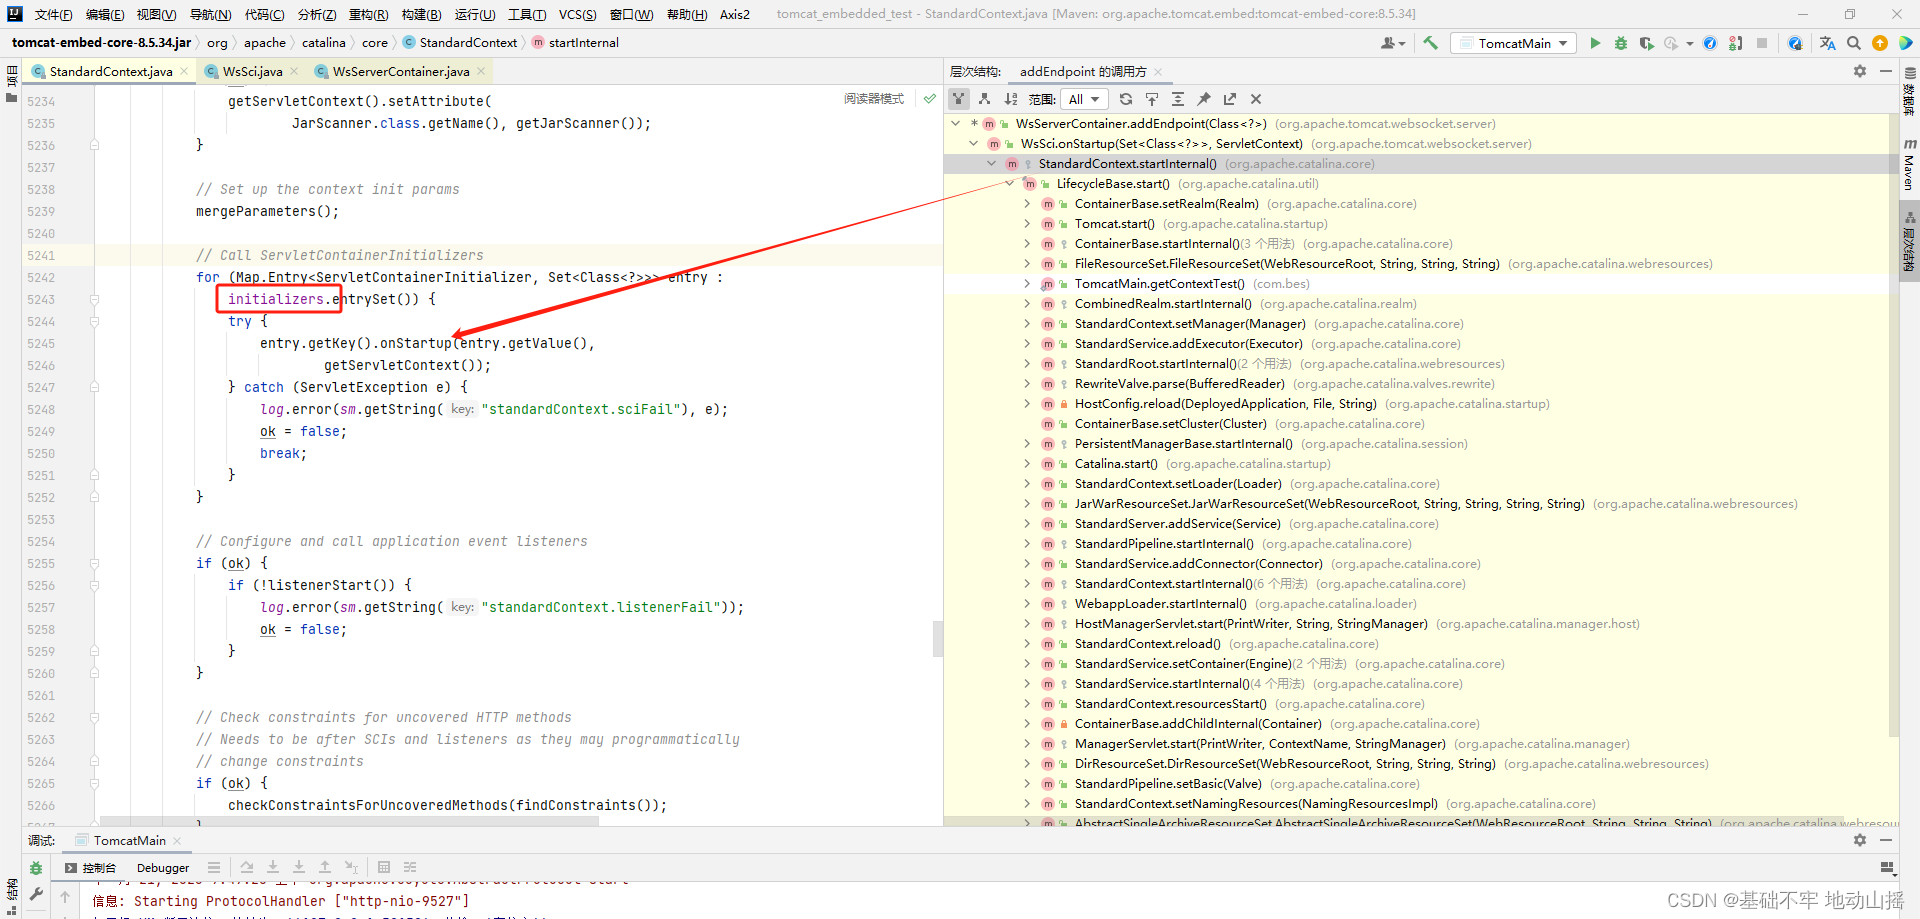
Task: Open the 重构 menu
Action: [368, 14]
